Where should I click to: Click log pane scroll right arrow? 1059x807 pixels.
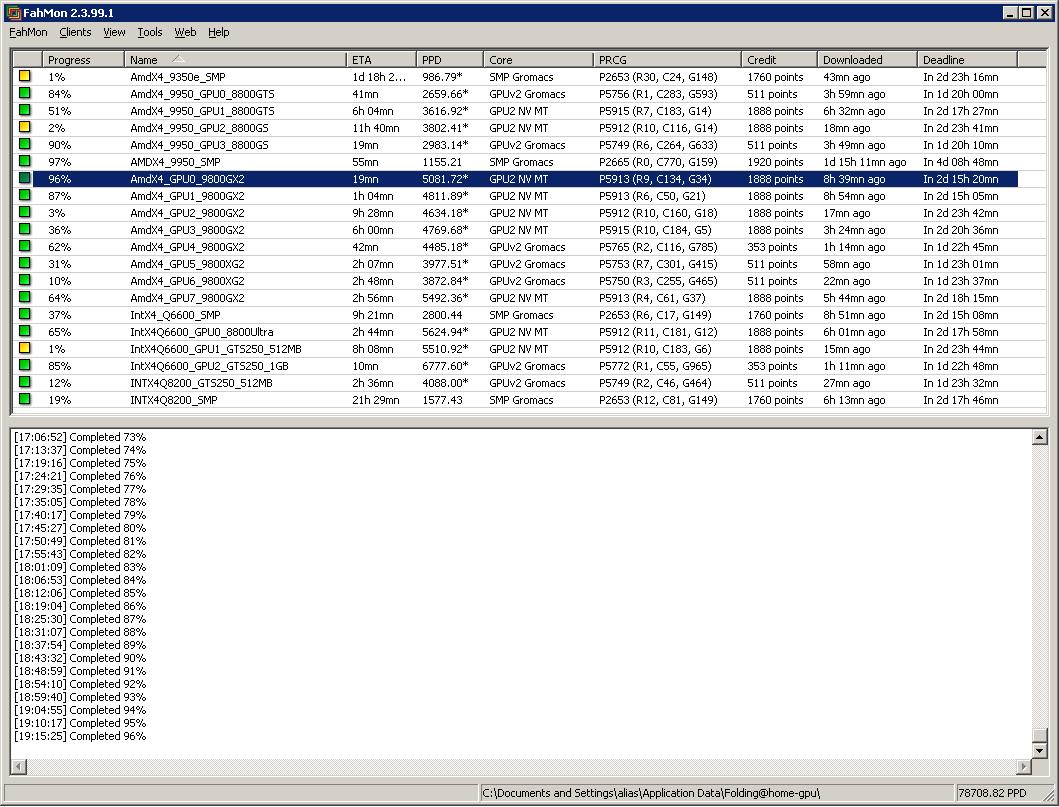coord(1024,766)
